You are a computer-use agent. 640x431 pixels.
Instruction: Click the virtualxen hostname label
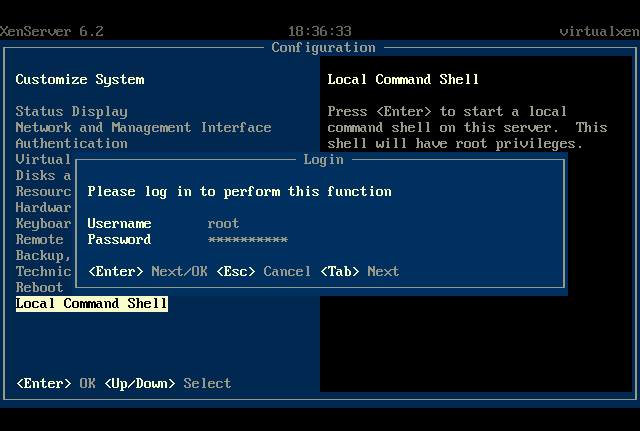(x=598, y=31)
